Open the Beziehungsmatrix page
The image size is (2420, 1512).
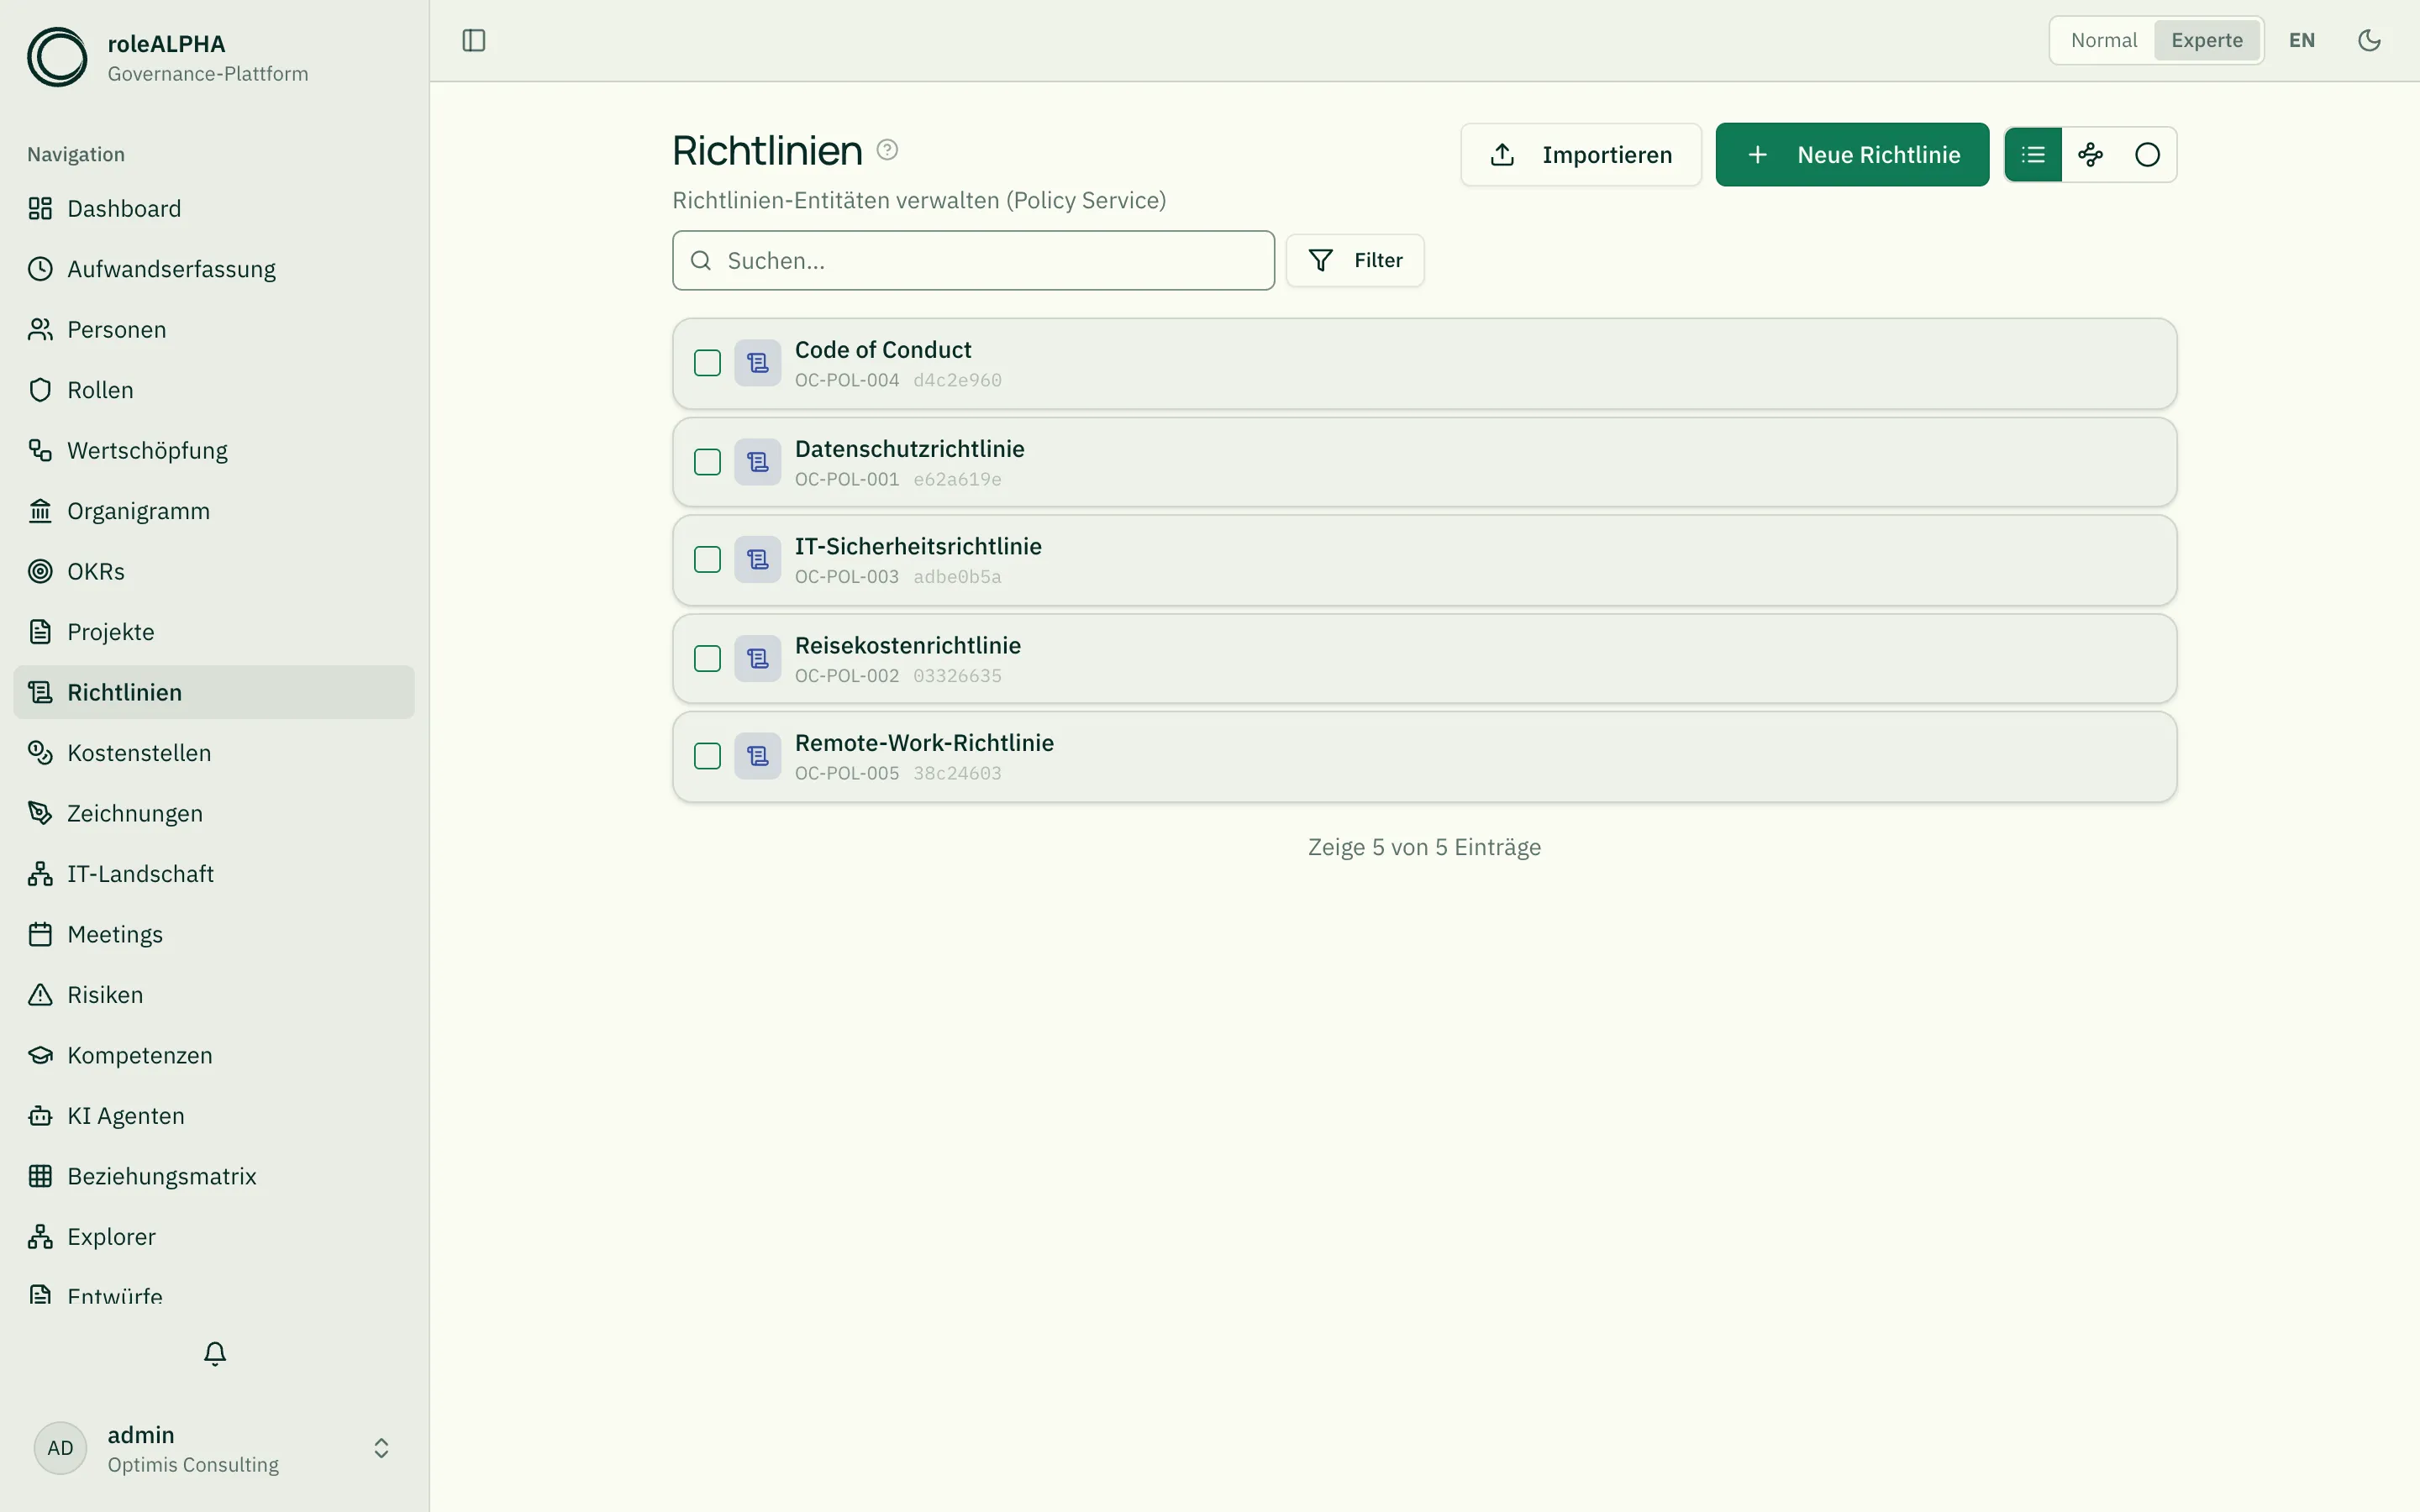(x=214, y=1176)
